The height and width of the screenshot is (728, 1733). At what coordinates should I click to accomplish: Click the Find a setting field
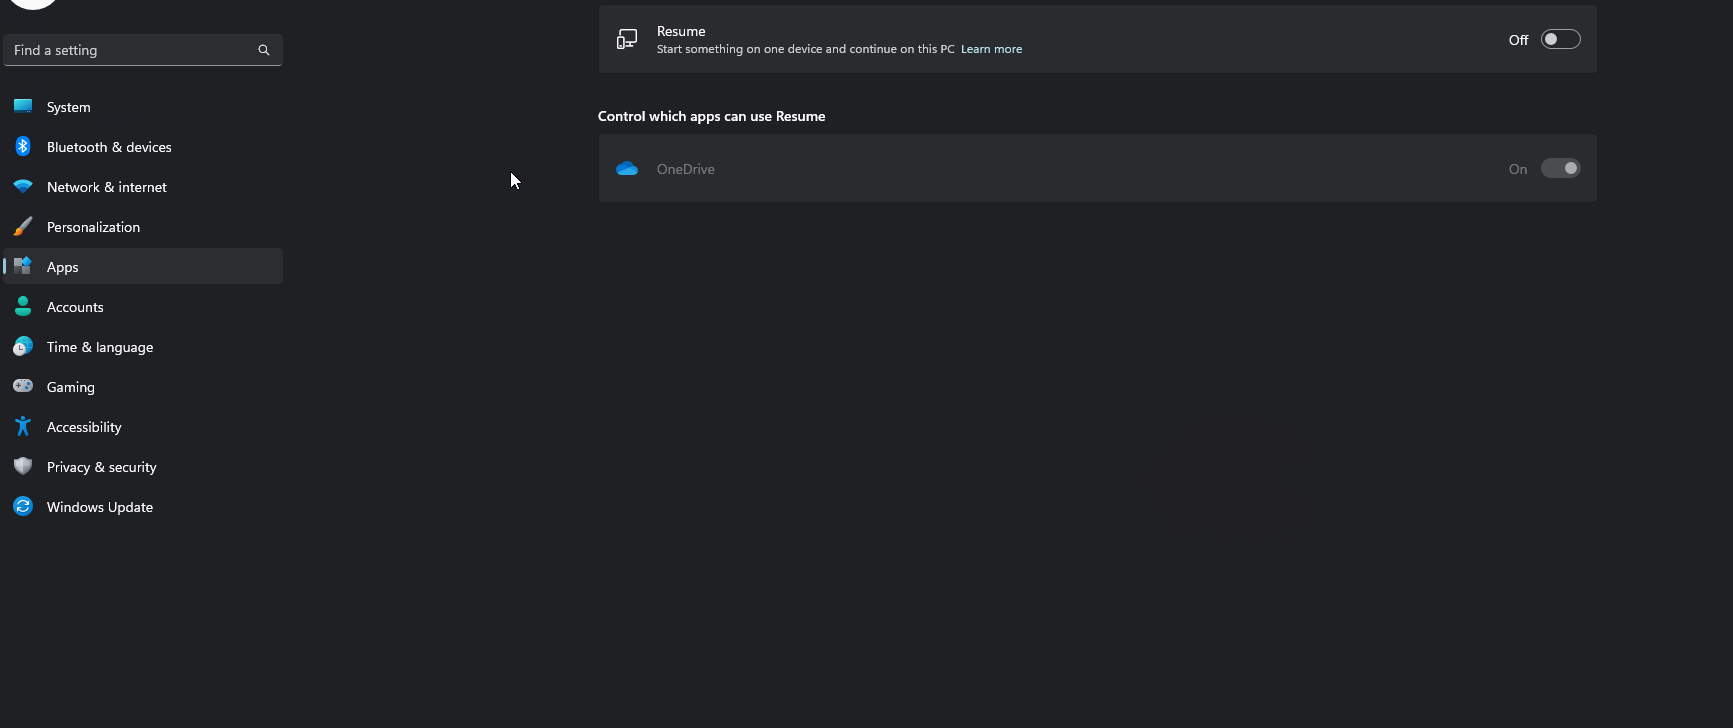[143, 50]
